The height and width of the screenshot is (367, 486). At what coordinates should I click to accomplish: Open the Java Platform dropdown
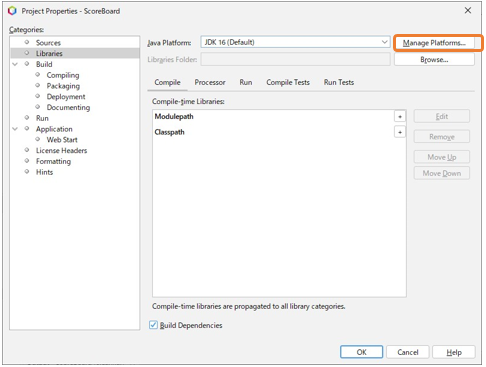(x=295, y=42)
